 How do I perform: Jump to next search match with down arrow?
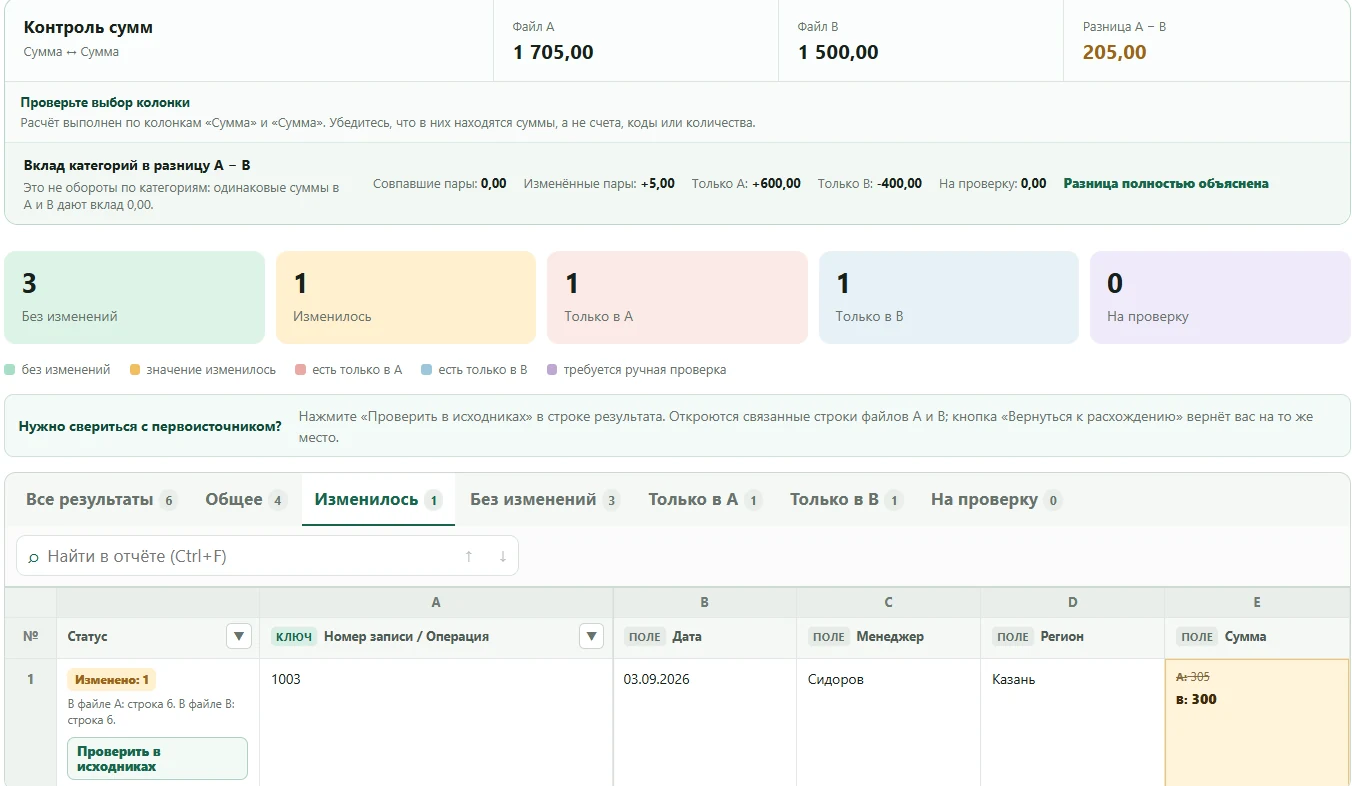click(502, 556)
